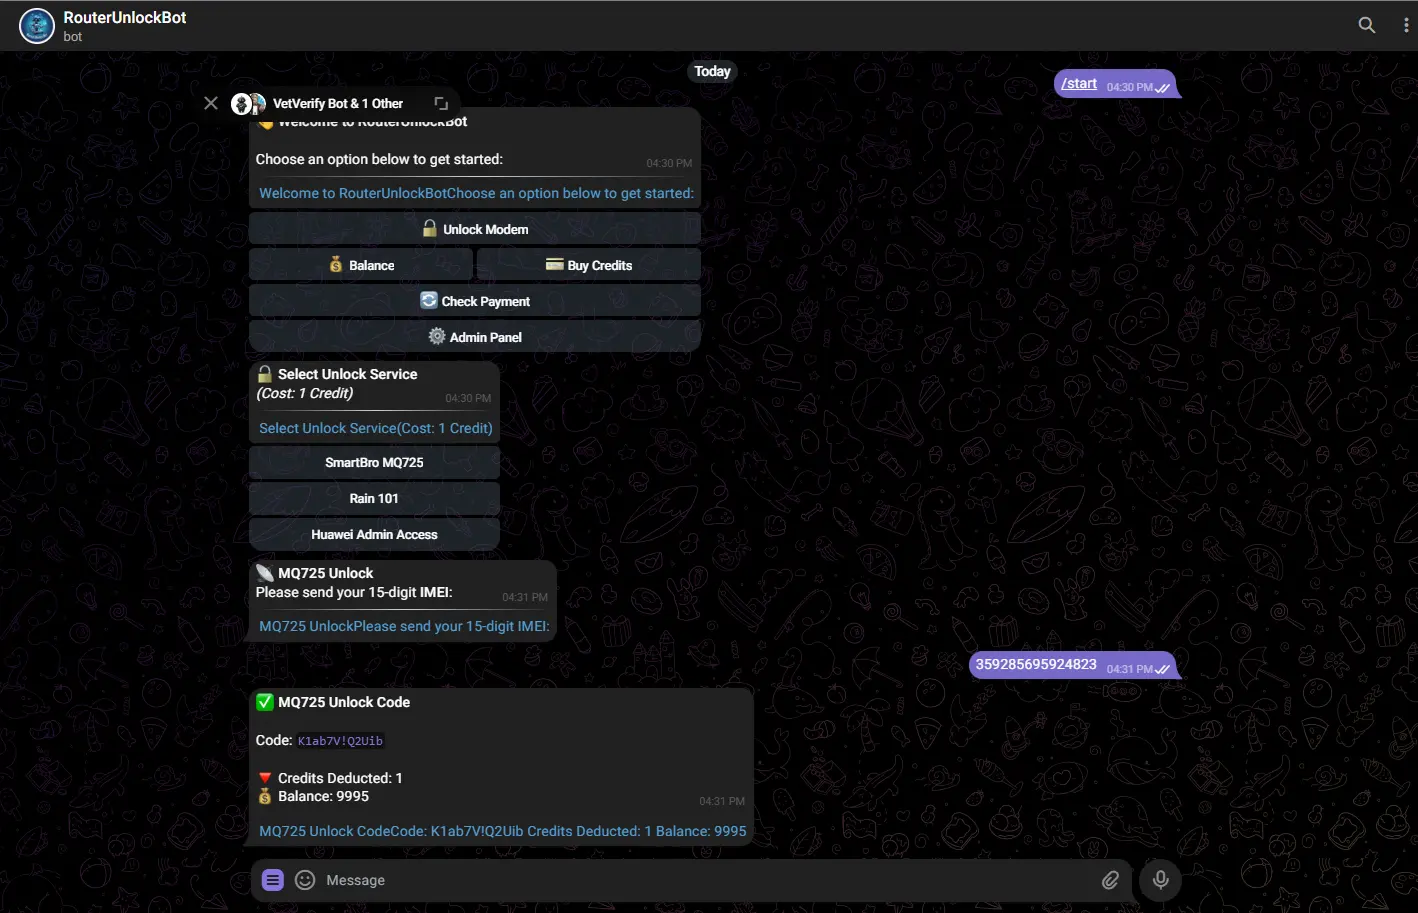Click the 04:31 PM timestamp on the unlock code message
The image size is (1418, 913).
pyautogui.click(x=722, y=801)
